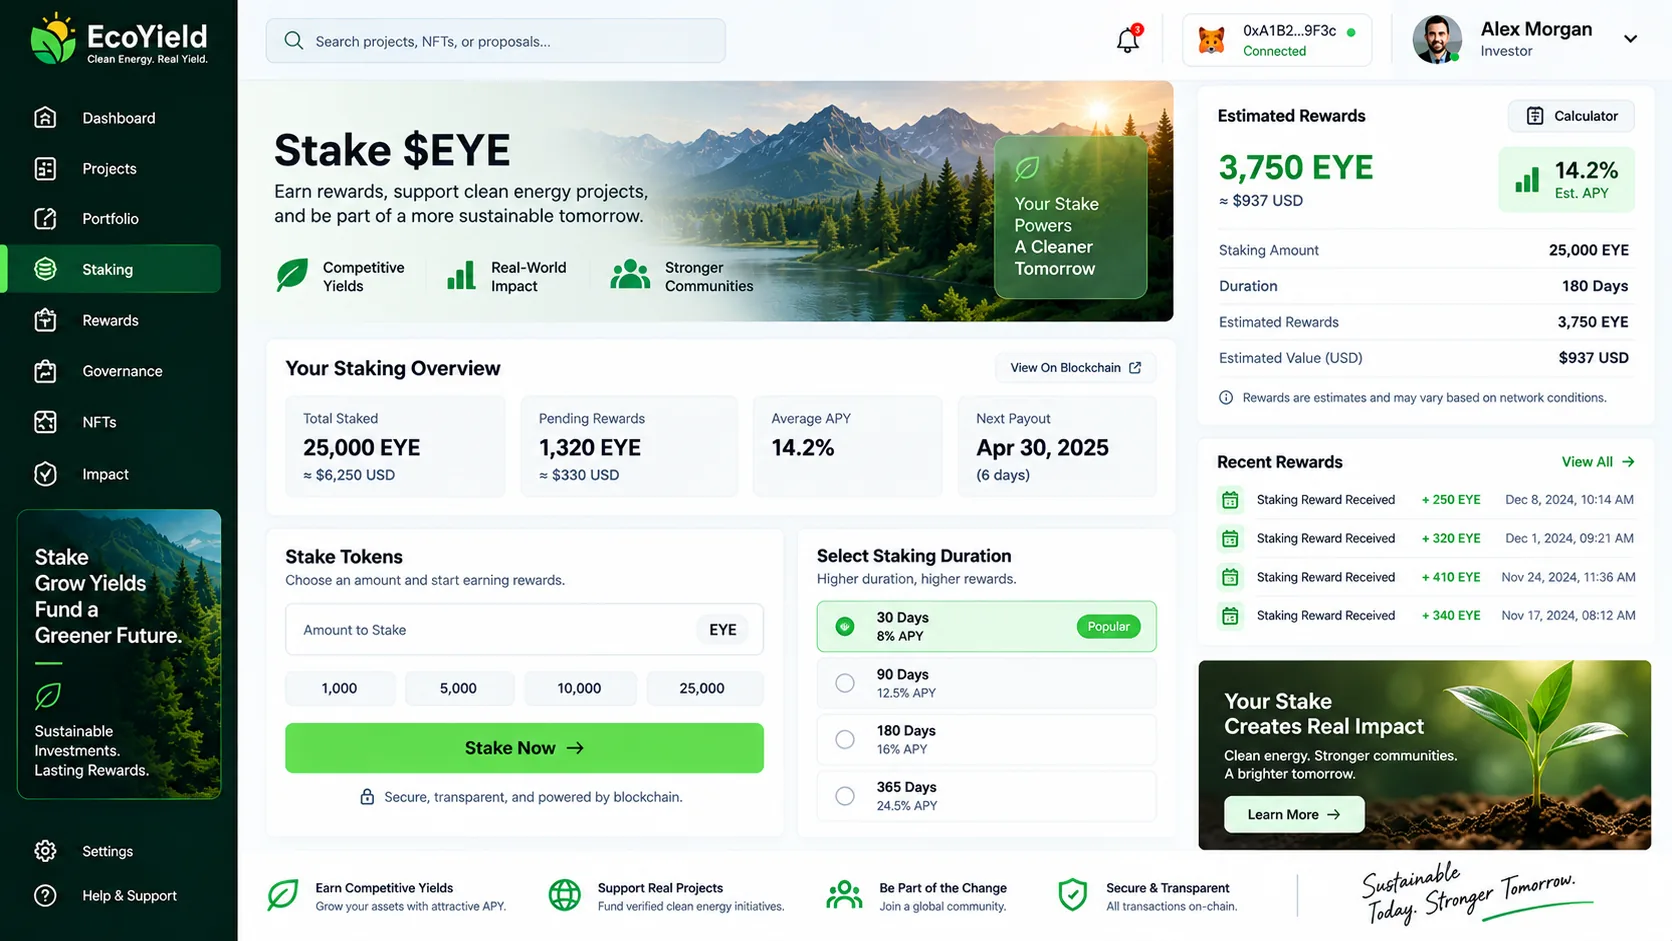Open the rewards Calculator

1571,116
